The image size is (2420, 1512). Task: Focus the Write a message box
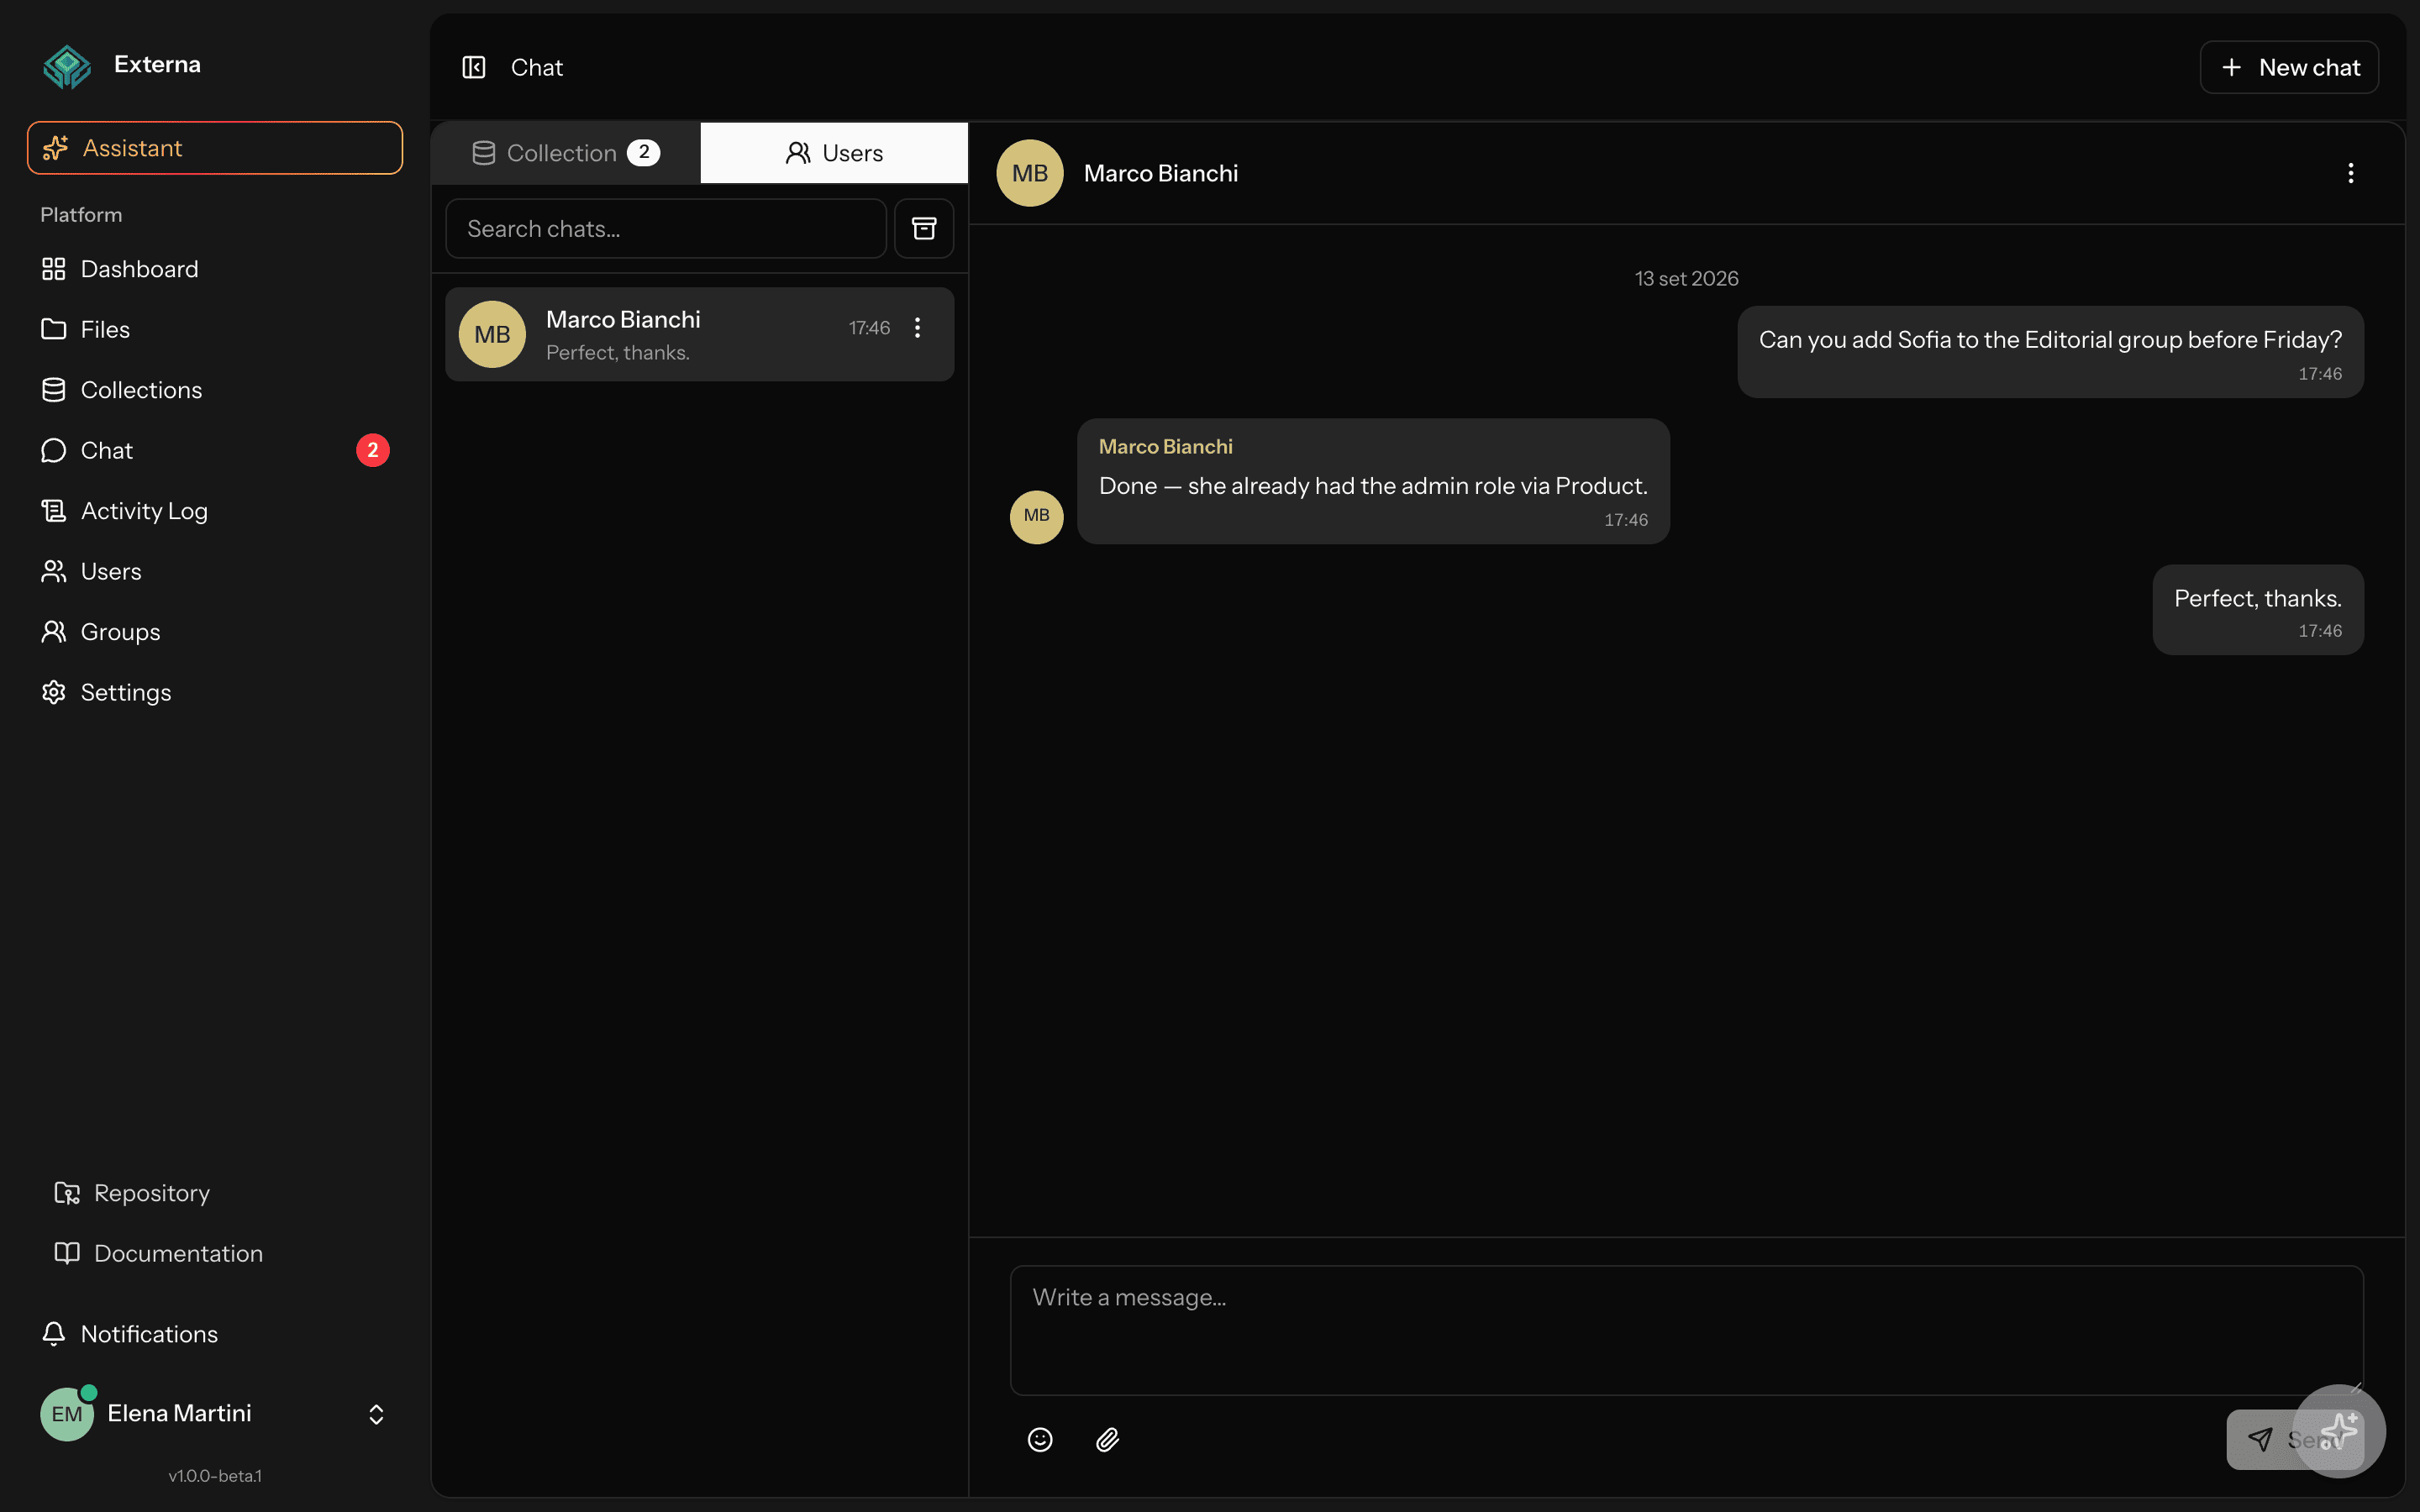1687,1331
